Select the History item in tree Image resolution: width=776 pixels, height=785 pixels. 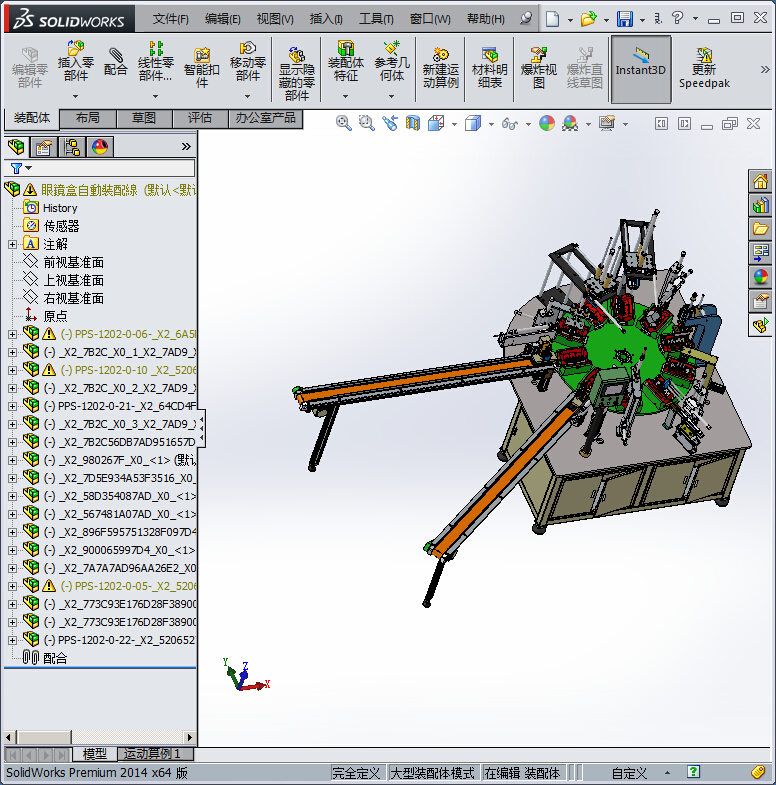60,208
